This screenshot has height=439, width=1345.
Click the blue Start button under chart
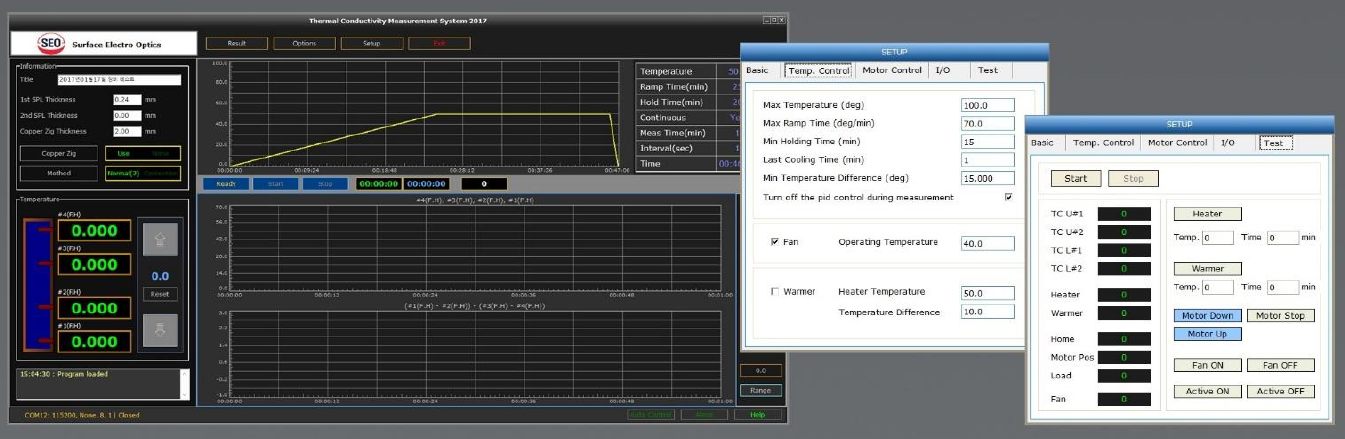275,184
